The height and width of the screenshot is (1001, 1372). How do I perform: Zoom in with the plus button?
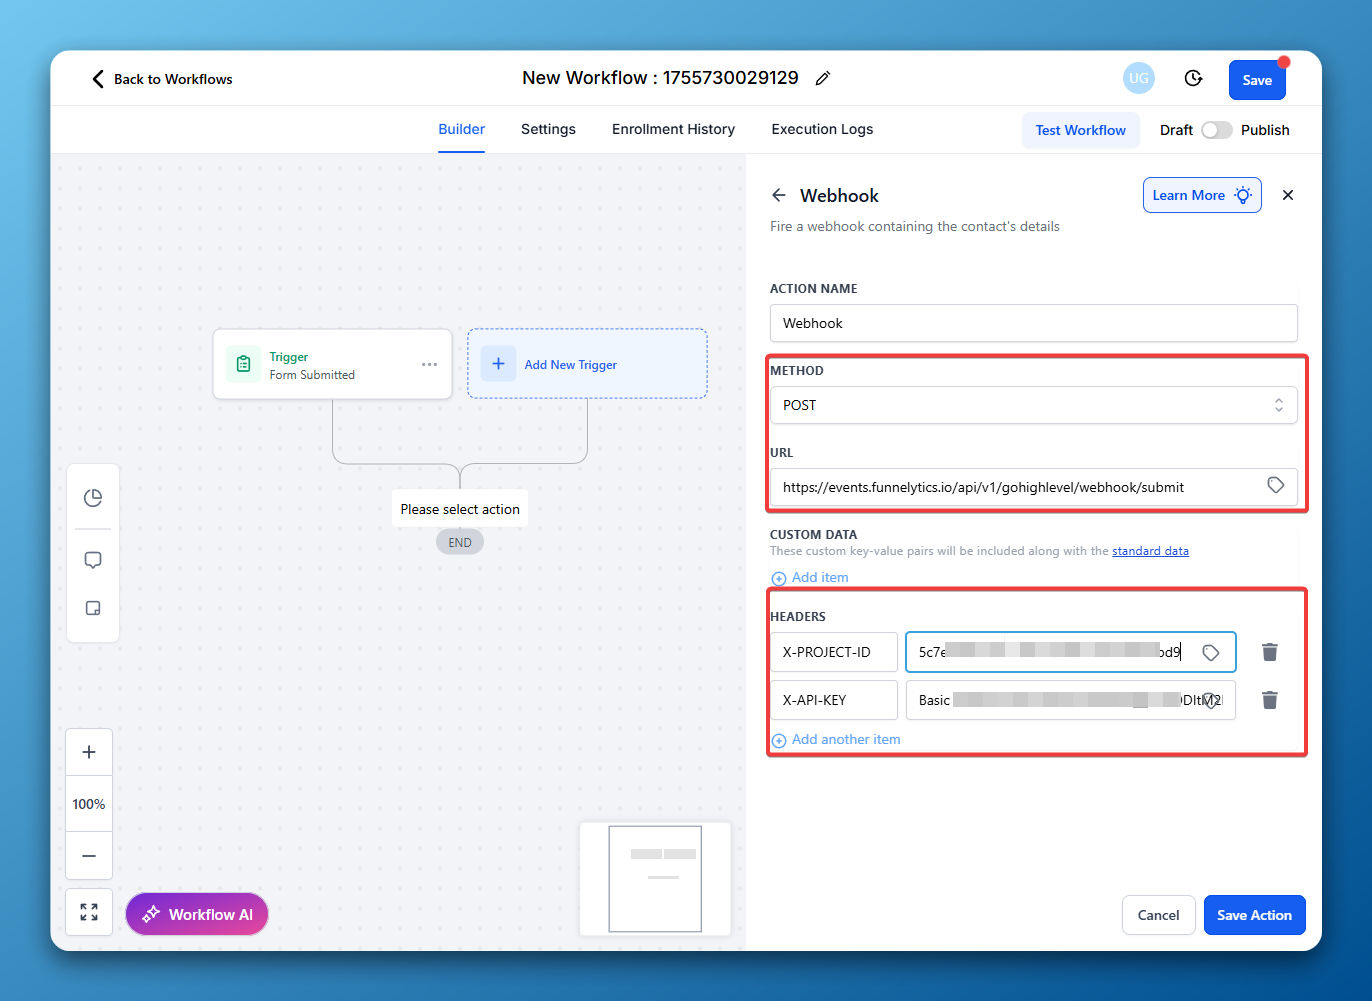[x=89, y=752]
